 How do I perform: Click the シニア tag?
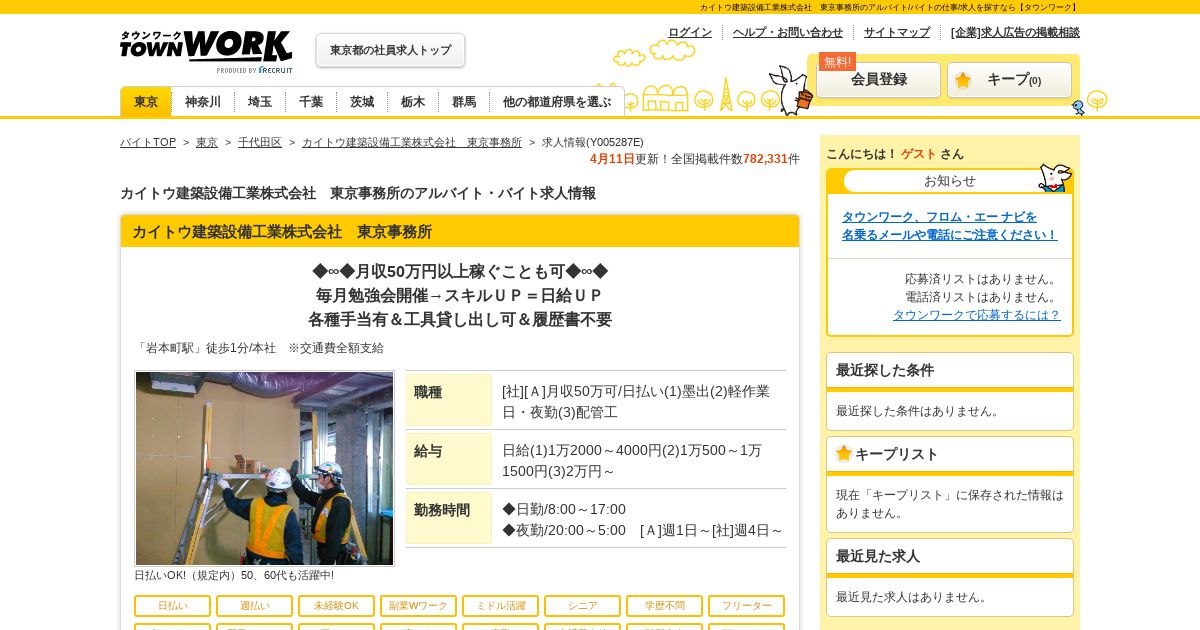tap(582, 606)
